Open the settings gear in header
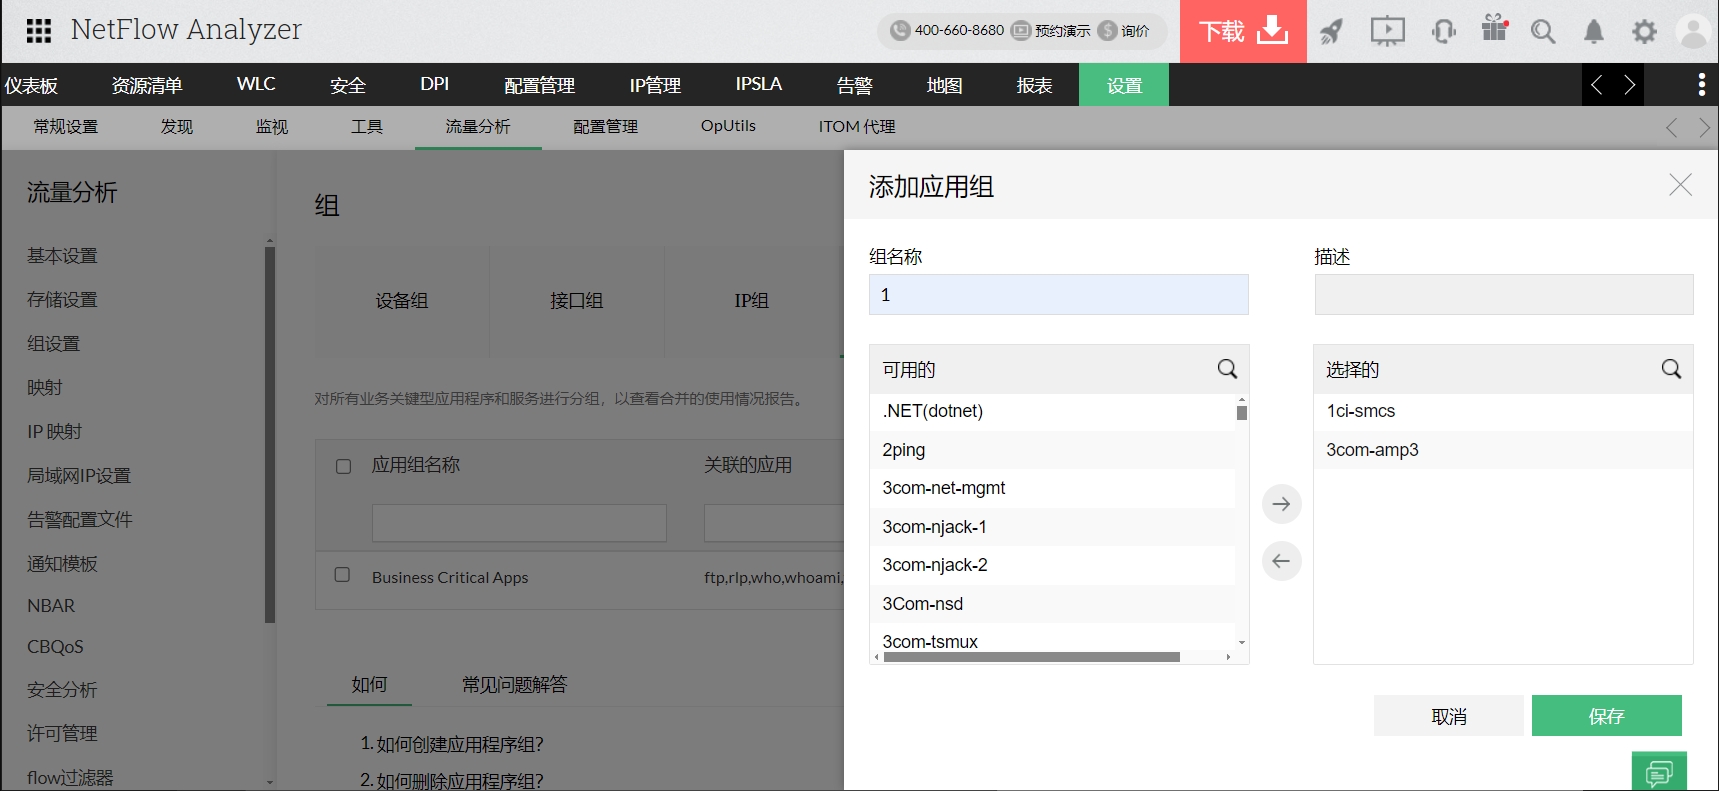Viewport: 1719px width, 791px height. (1644, 32)
